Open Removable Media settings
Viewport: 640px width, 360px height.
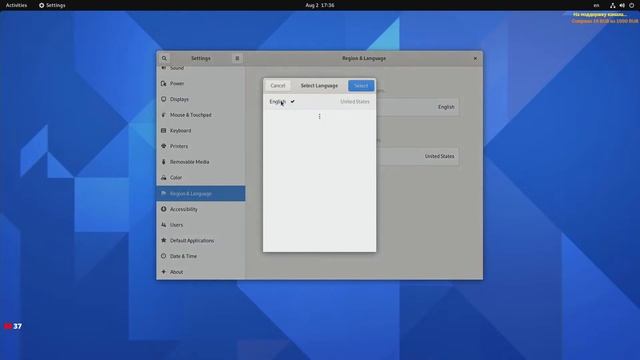201,162
